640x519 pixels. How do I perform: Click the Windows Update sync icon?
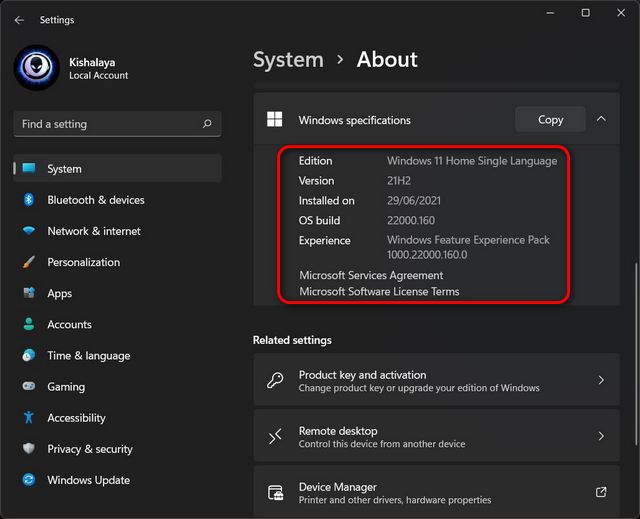29,479
